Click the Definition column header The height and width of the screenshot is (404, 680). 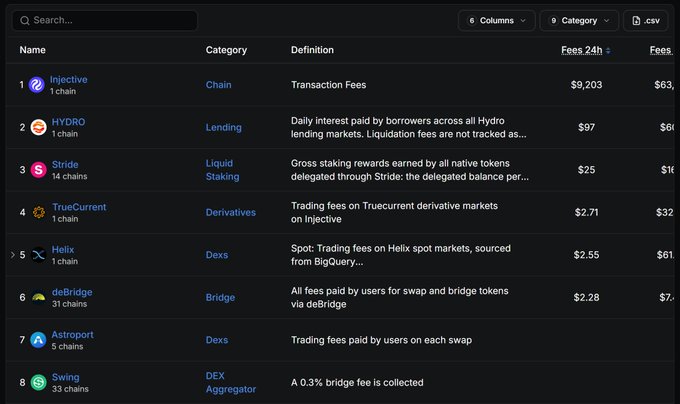[x=312, y=50]
